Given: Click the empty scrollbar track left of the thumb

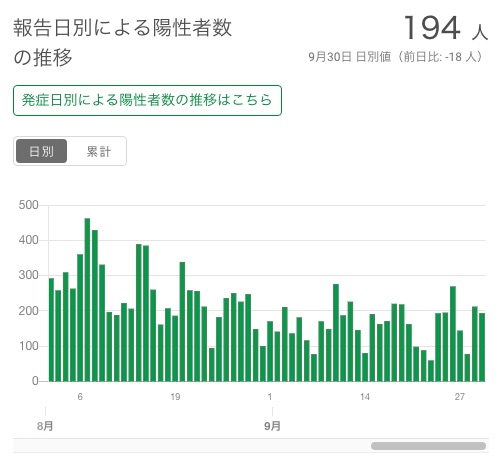Looking at the screenshot, I should (192, 446).
